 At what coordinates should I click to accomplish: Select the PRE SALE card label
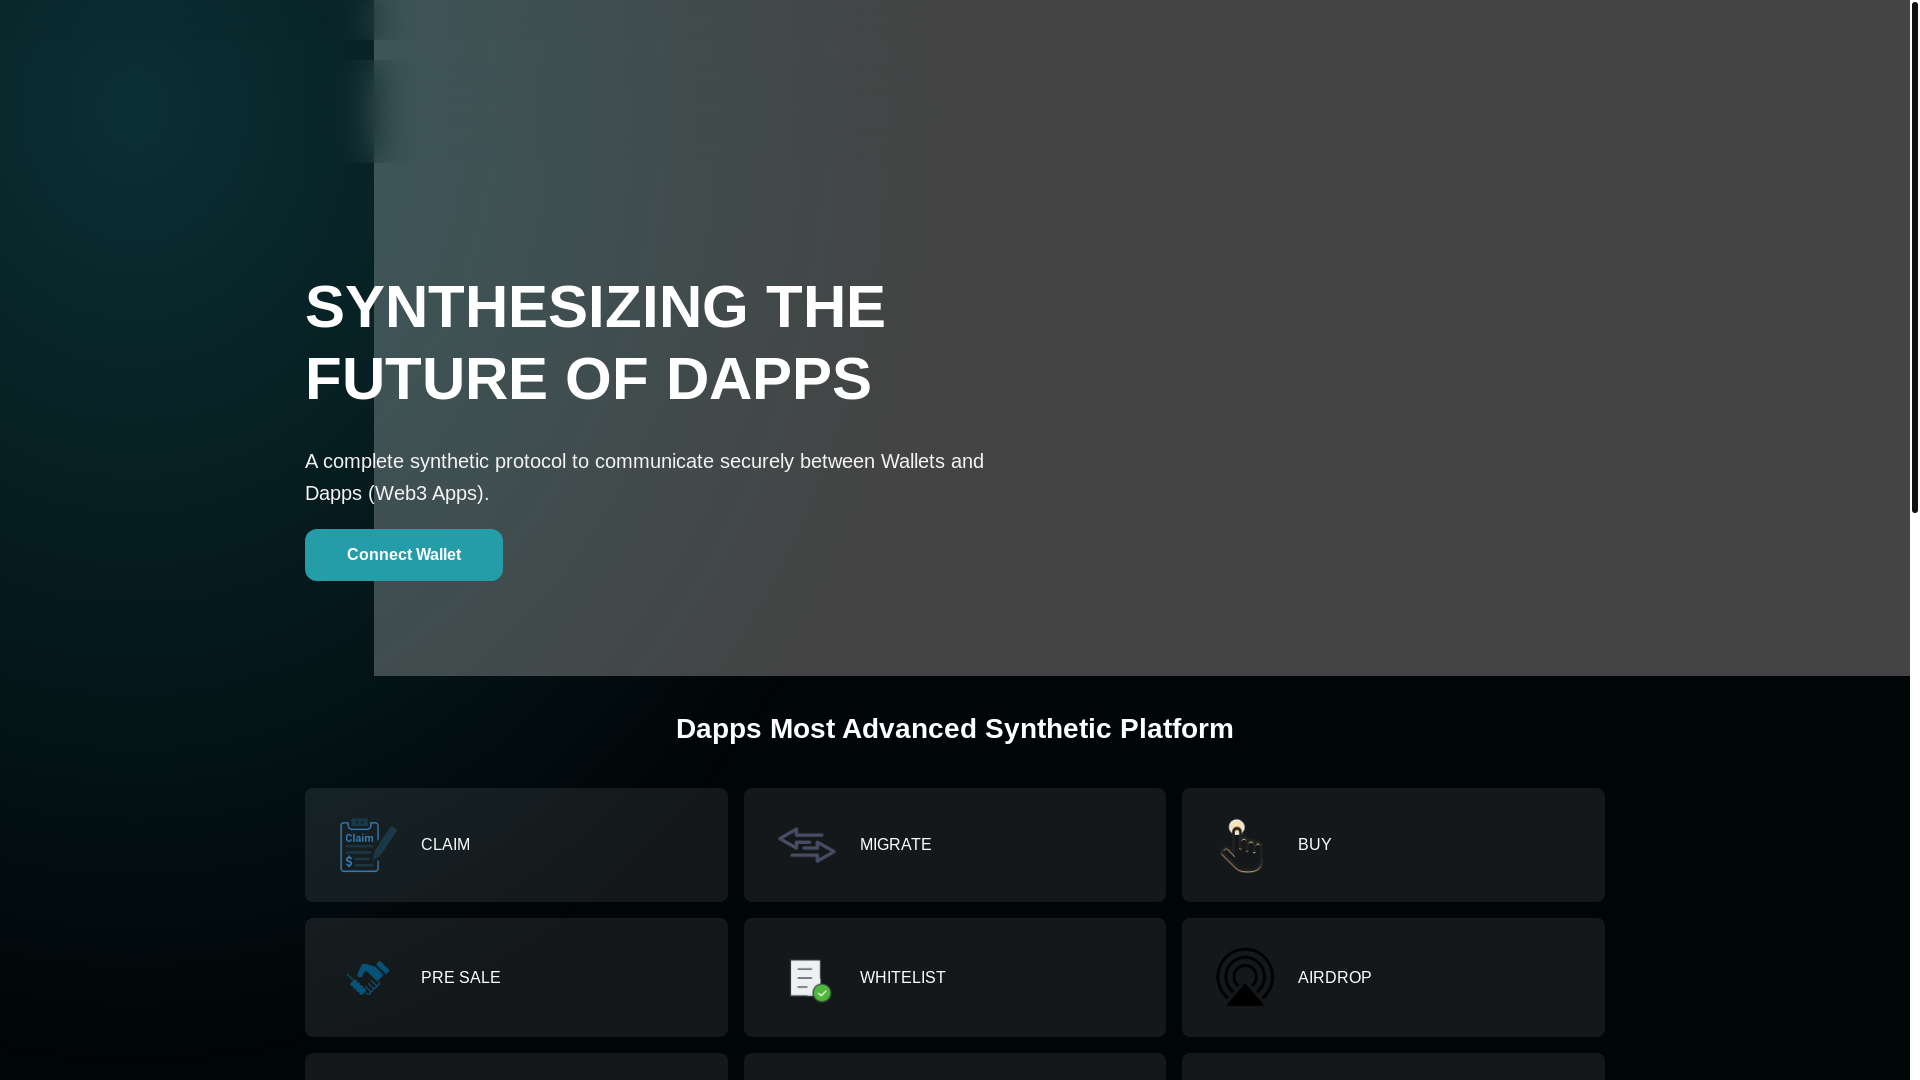(x=460, y=978)
